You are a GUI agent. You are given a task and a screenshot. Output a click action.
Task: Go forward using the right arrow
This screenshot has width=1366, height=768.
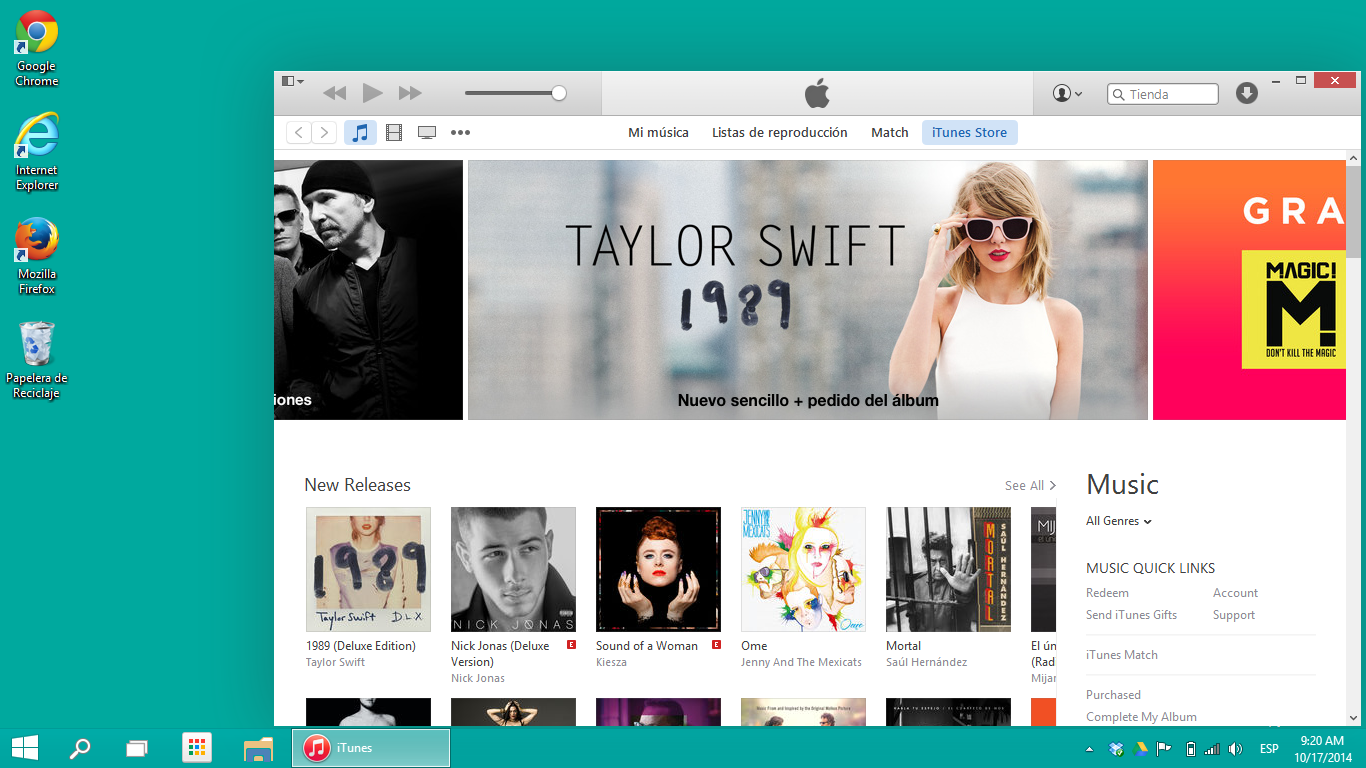point(324,132)
